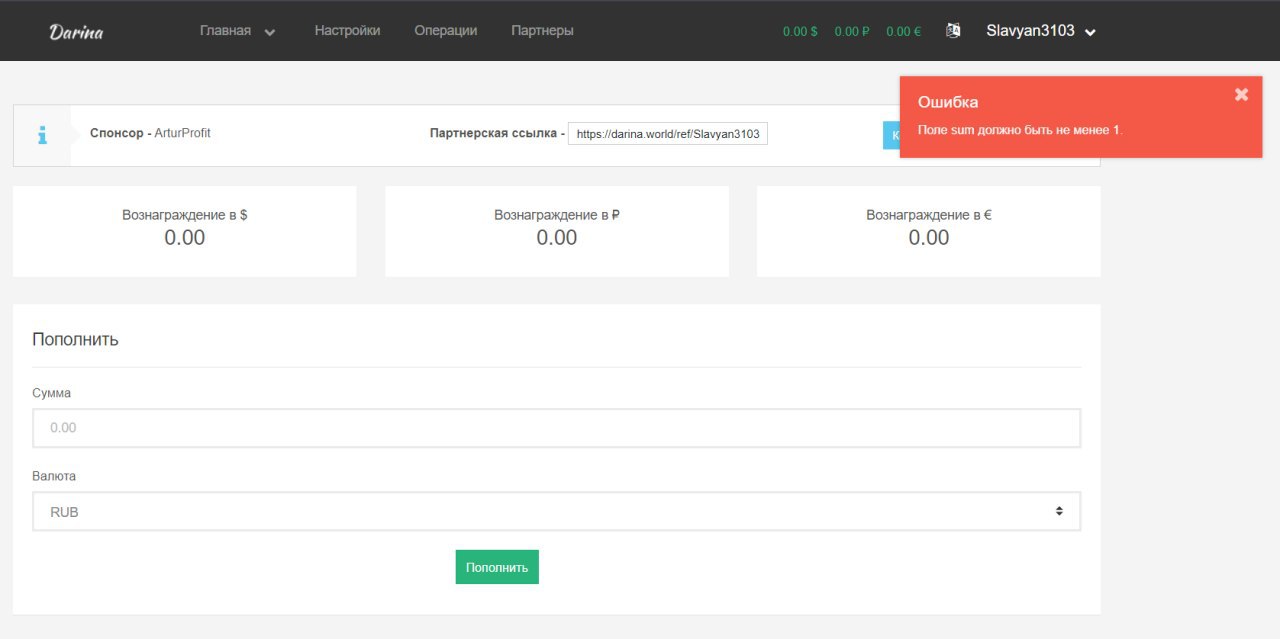Click the Ошибка heading
1280x639 pixels.
click(948, 102)
